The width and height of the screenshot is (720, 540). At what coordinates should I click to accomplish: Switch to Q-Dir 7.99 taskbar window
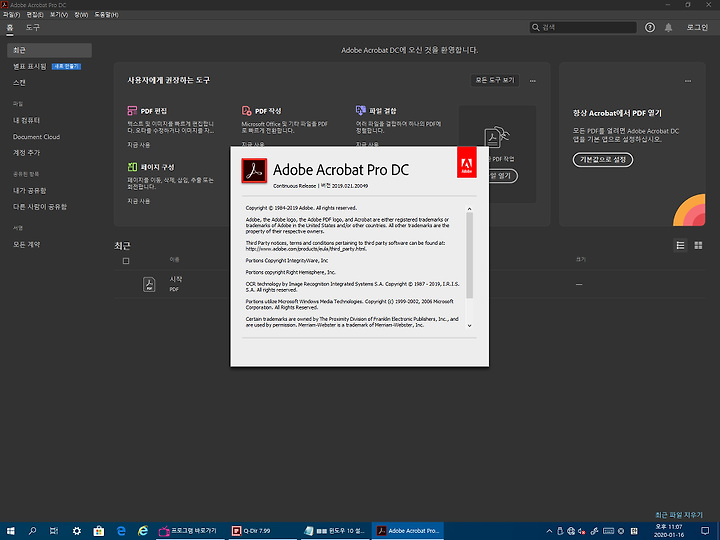click(262, 531)
